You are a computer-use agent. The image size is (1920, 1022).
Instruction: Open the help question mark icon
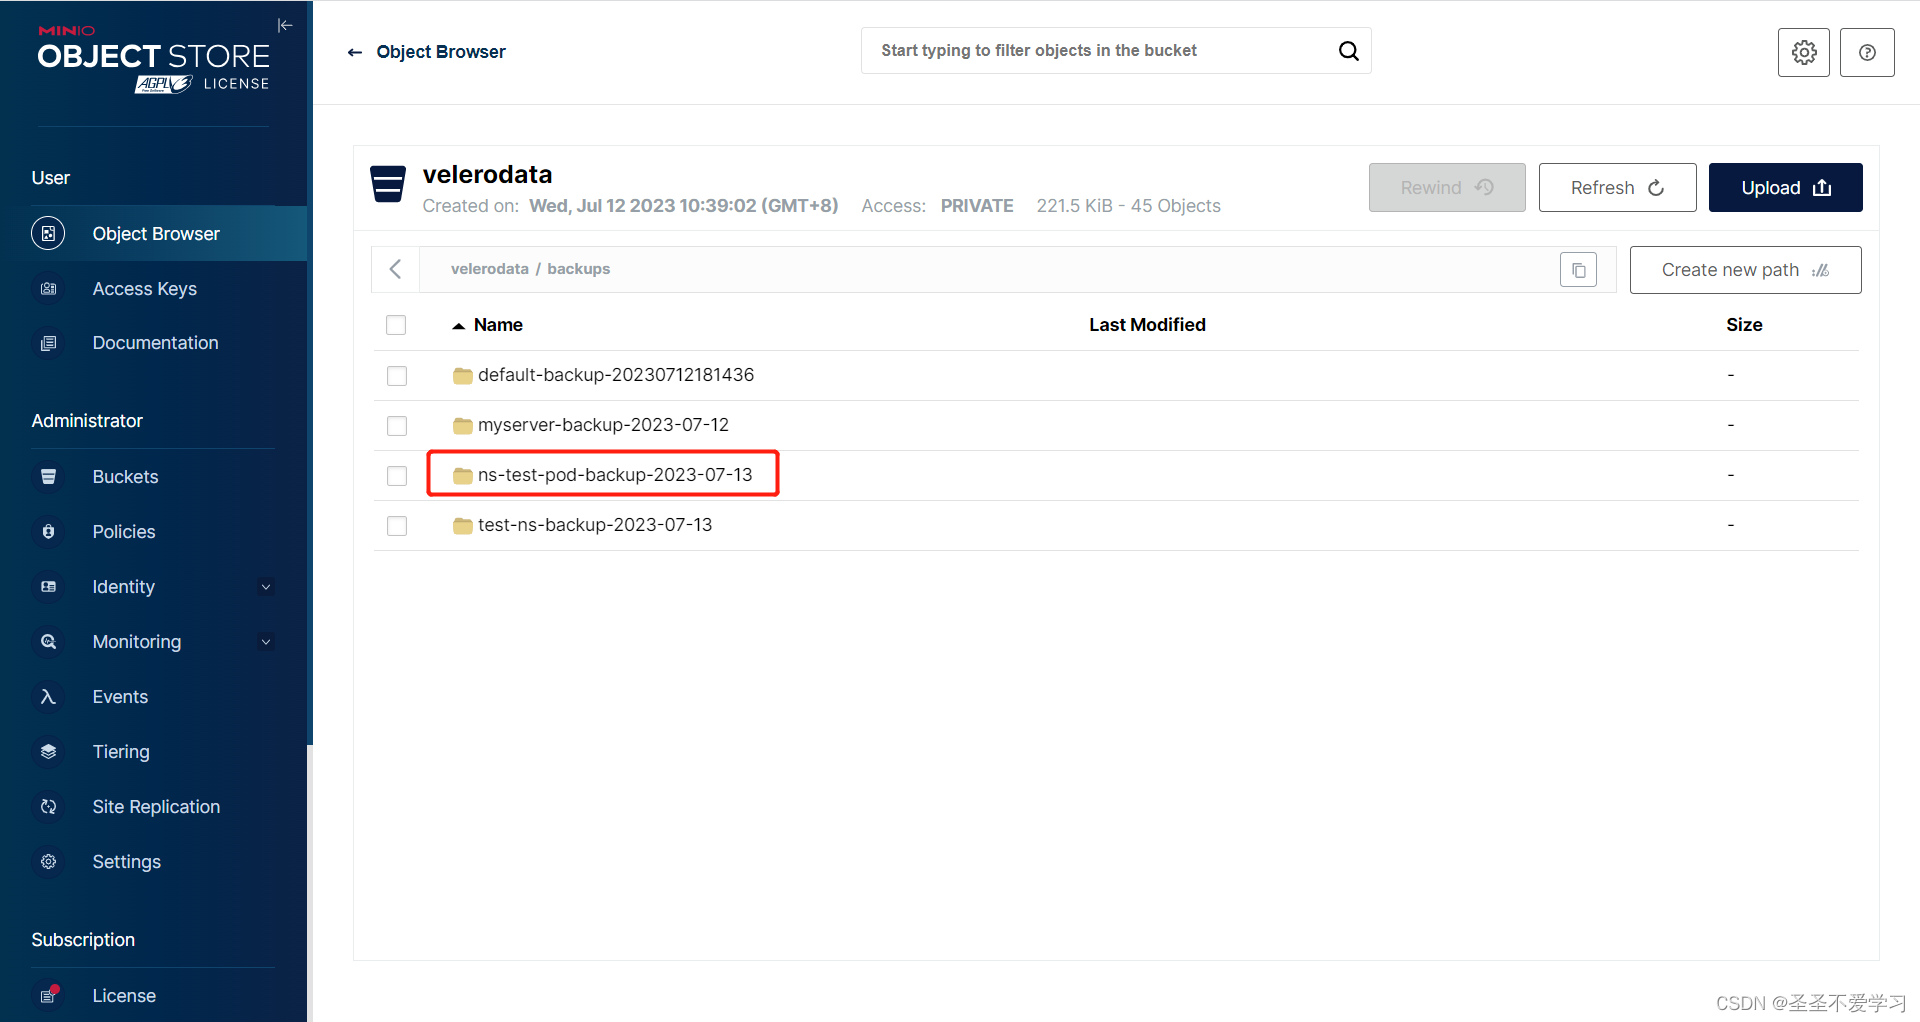click(1867, 52)
